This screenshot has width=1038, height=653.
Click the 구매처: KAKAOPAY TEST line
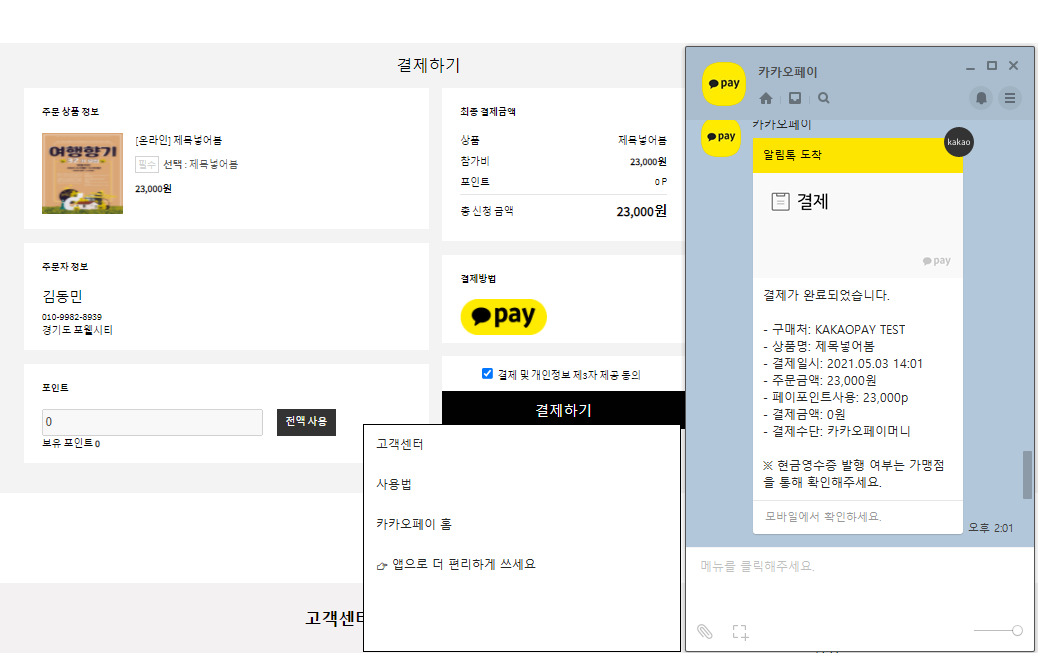click(x=834, y=330)
